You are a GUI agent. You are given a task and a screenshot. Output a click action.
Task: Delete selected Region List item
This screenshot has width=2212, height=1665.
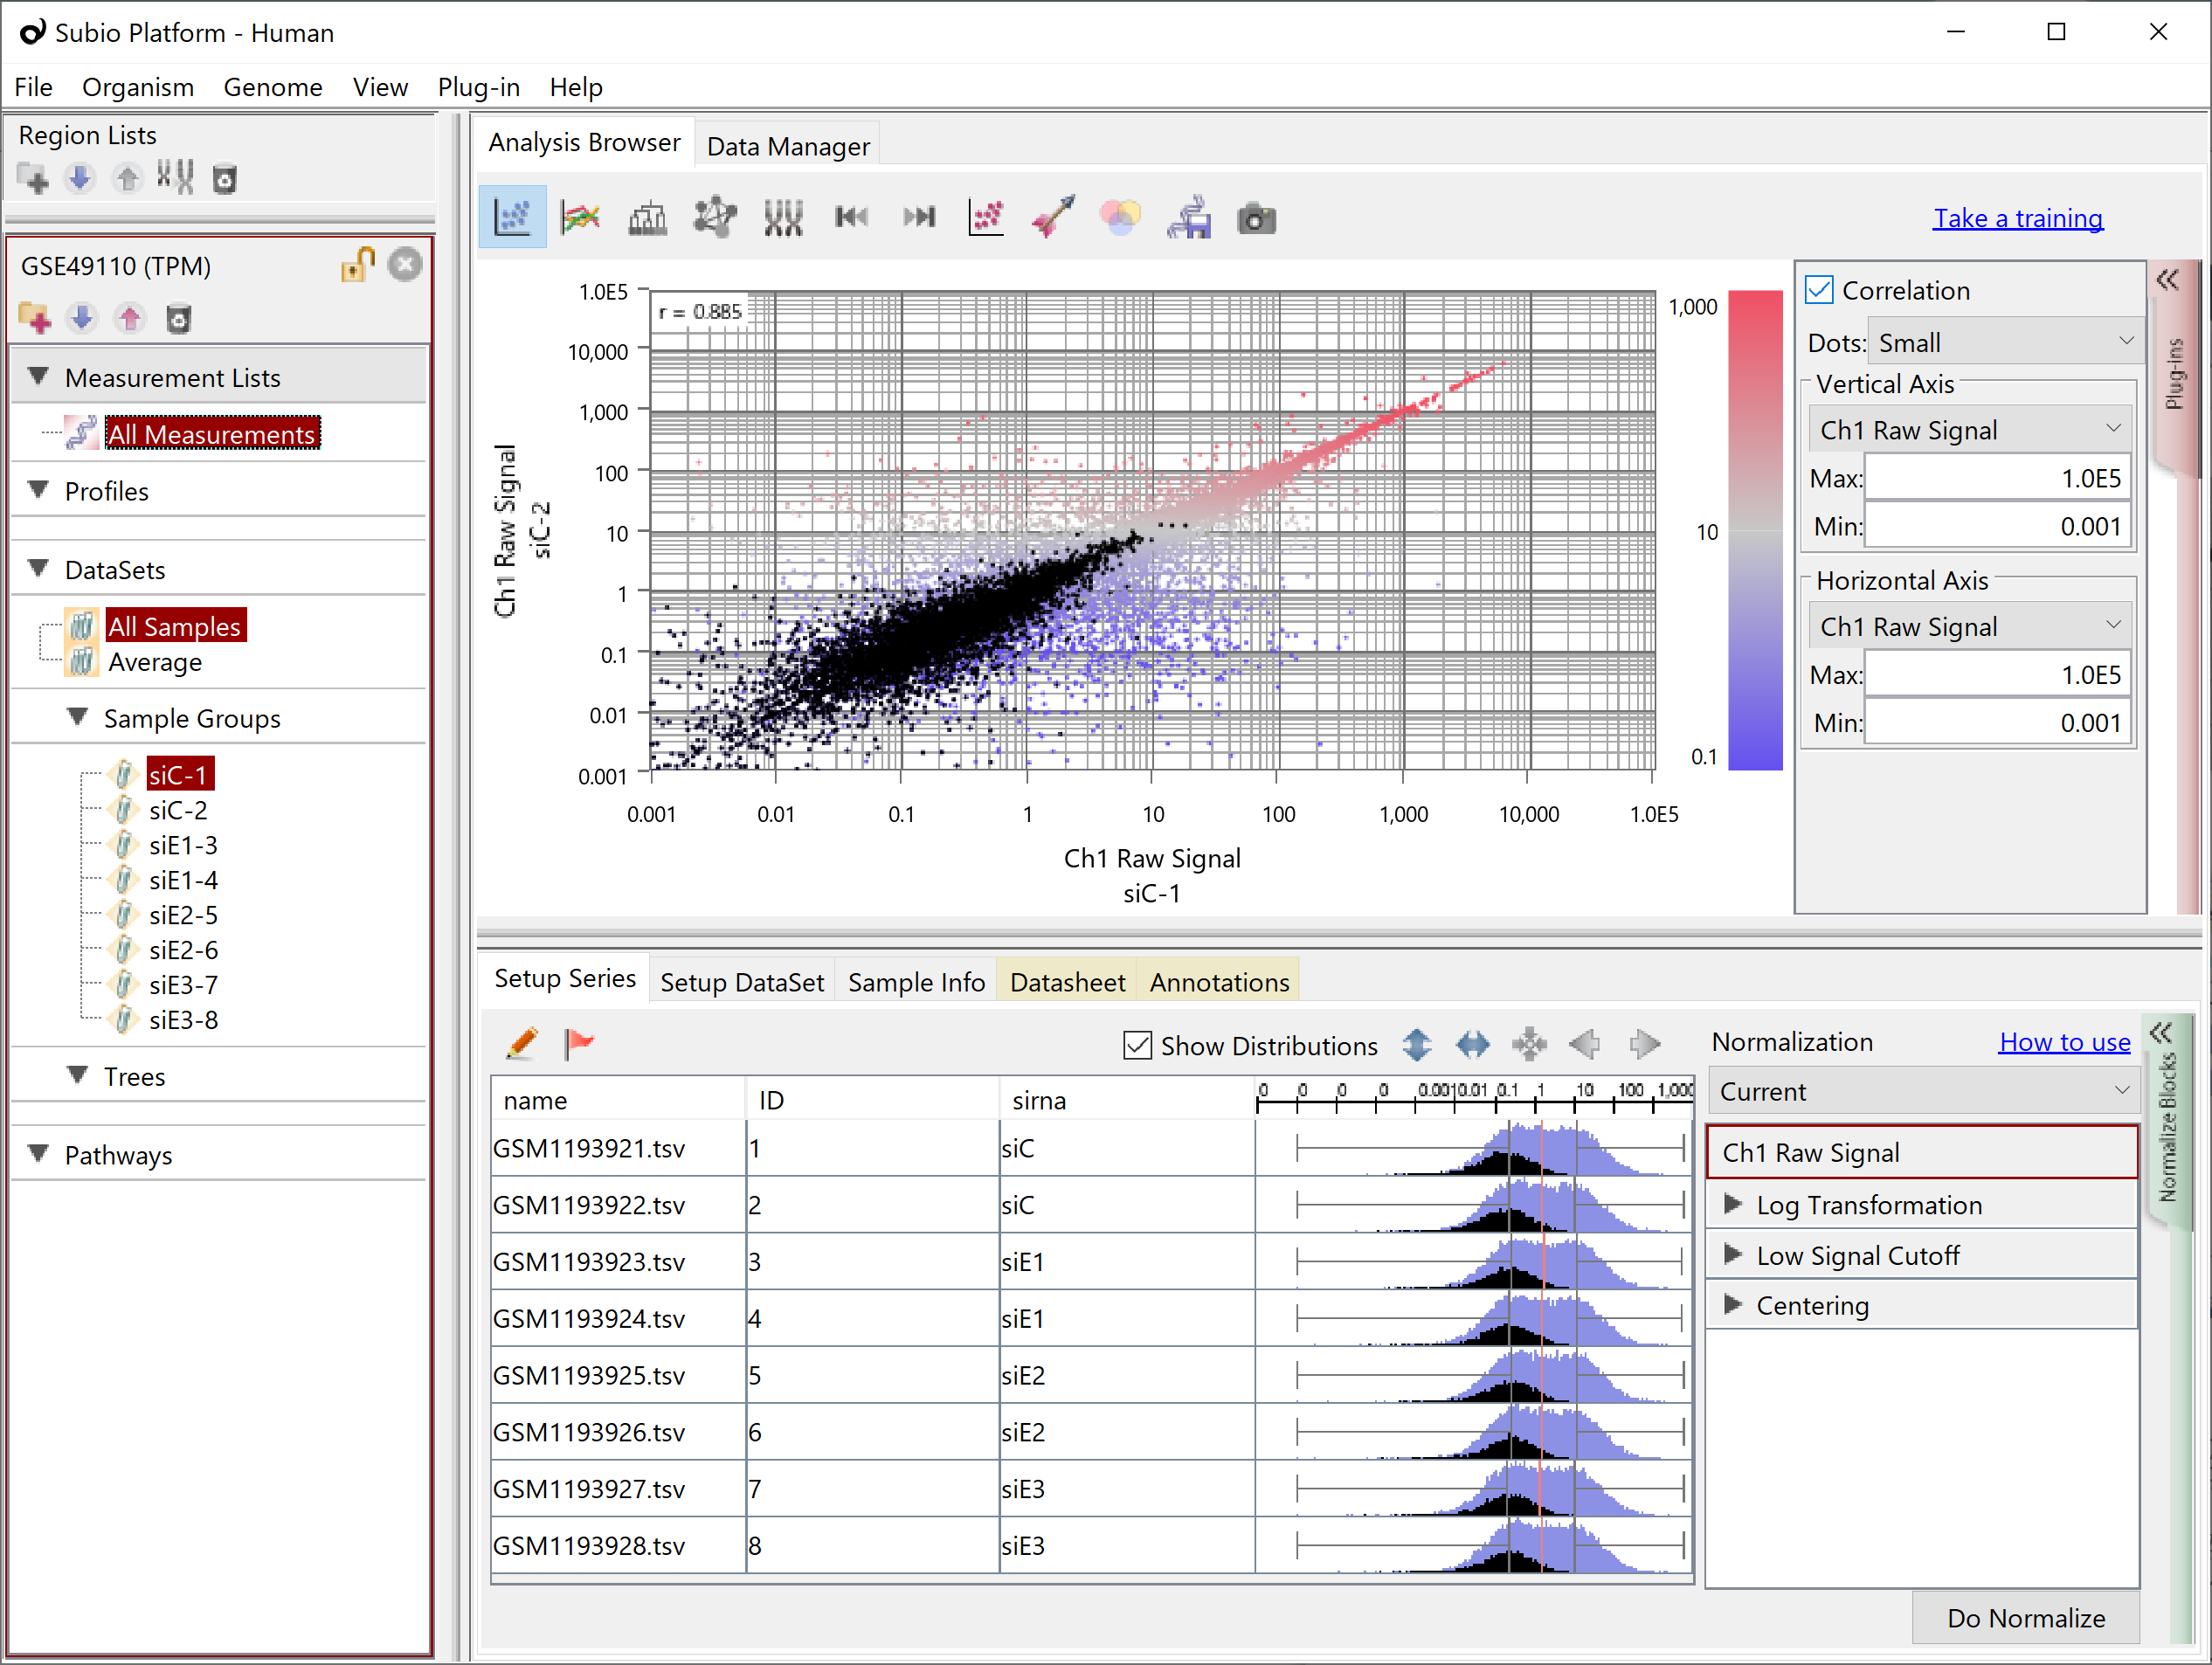[x=225, y=180]
